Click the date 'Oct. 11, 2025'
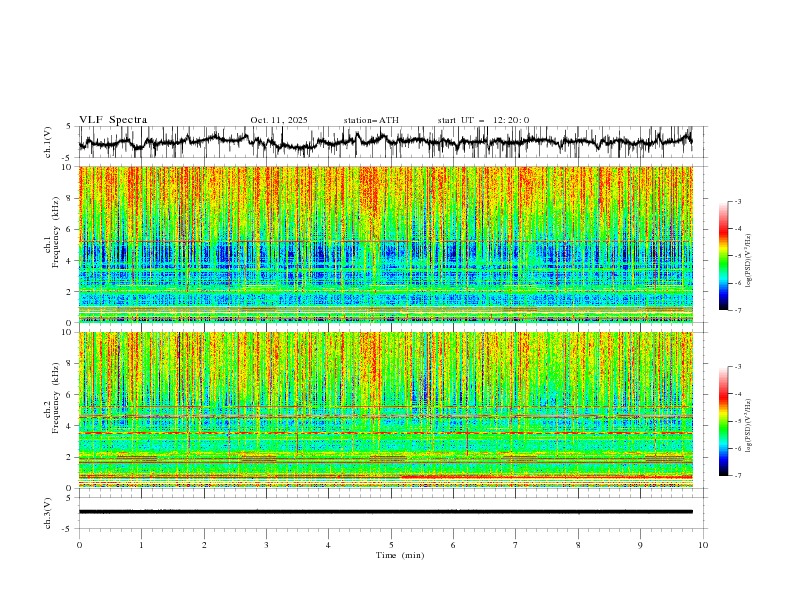Screen dimensions: 792x612 point(279,120)
